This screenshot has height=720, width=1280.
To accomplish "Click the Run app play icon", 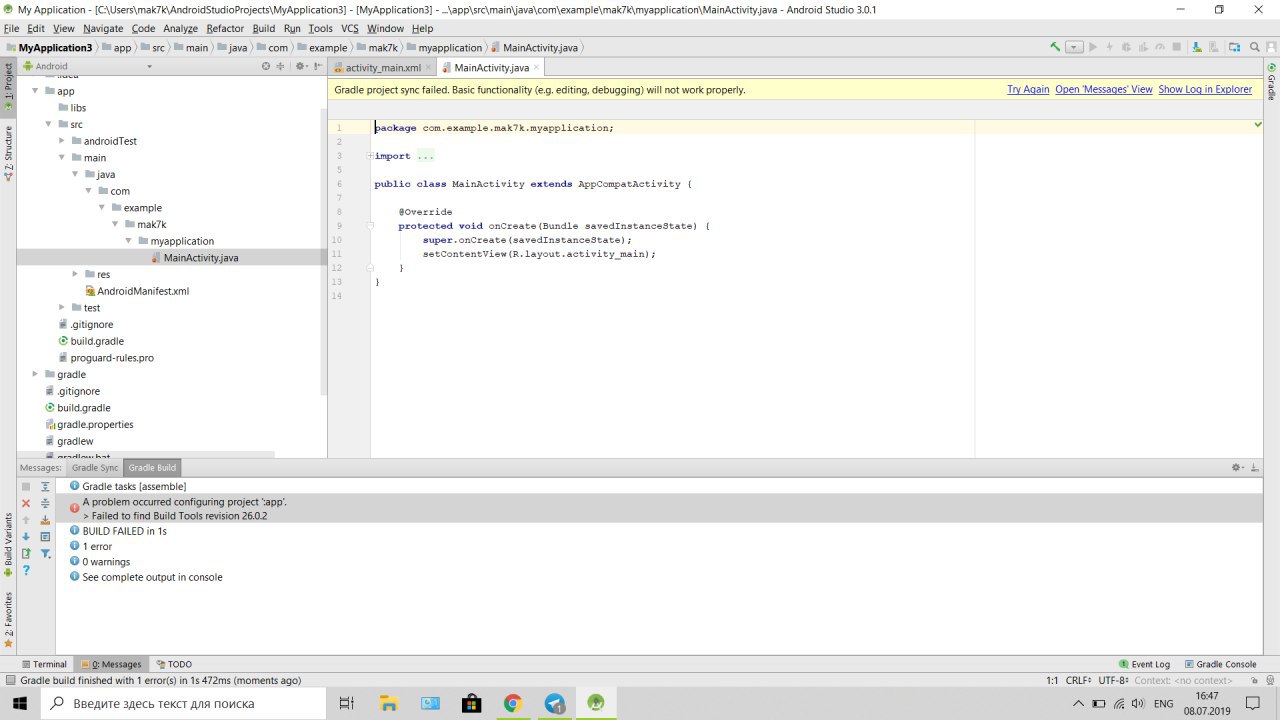I will point(1093,47).
